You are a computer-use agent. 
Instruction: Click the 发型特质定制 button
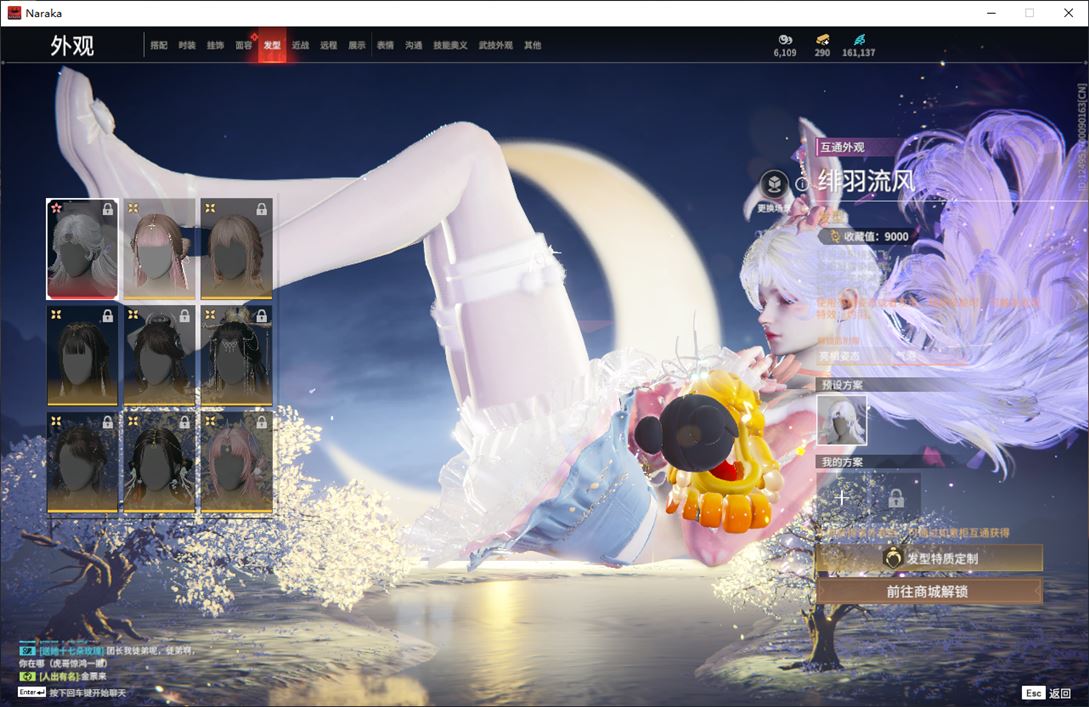(x=929, y=558)
